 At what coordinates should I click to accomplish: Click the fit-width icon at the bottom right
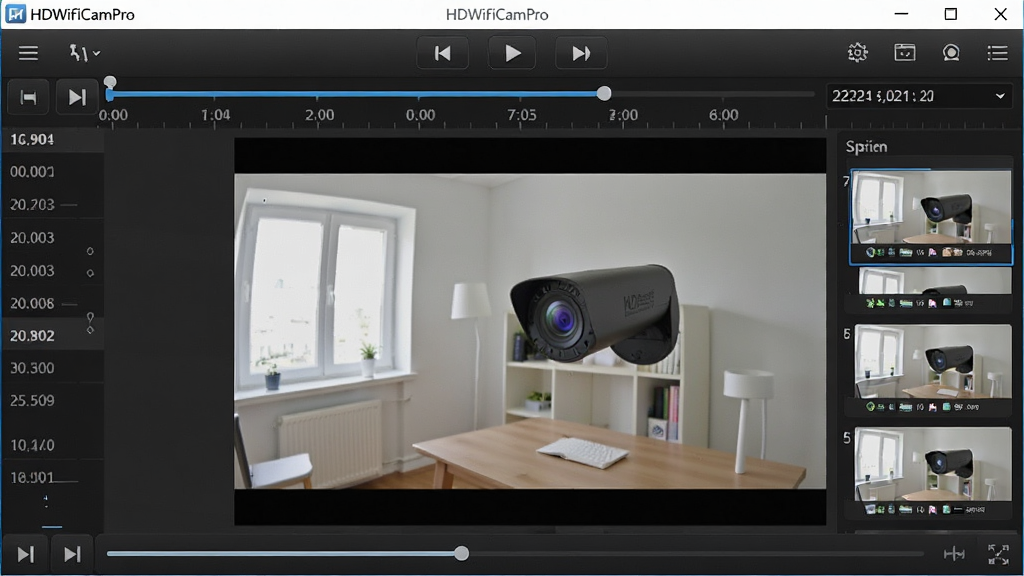(954, 554)
